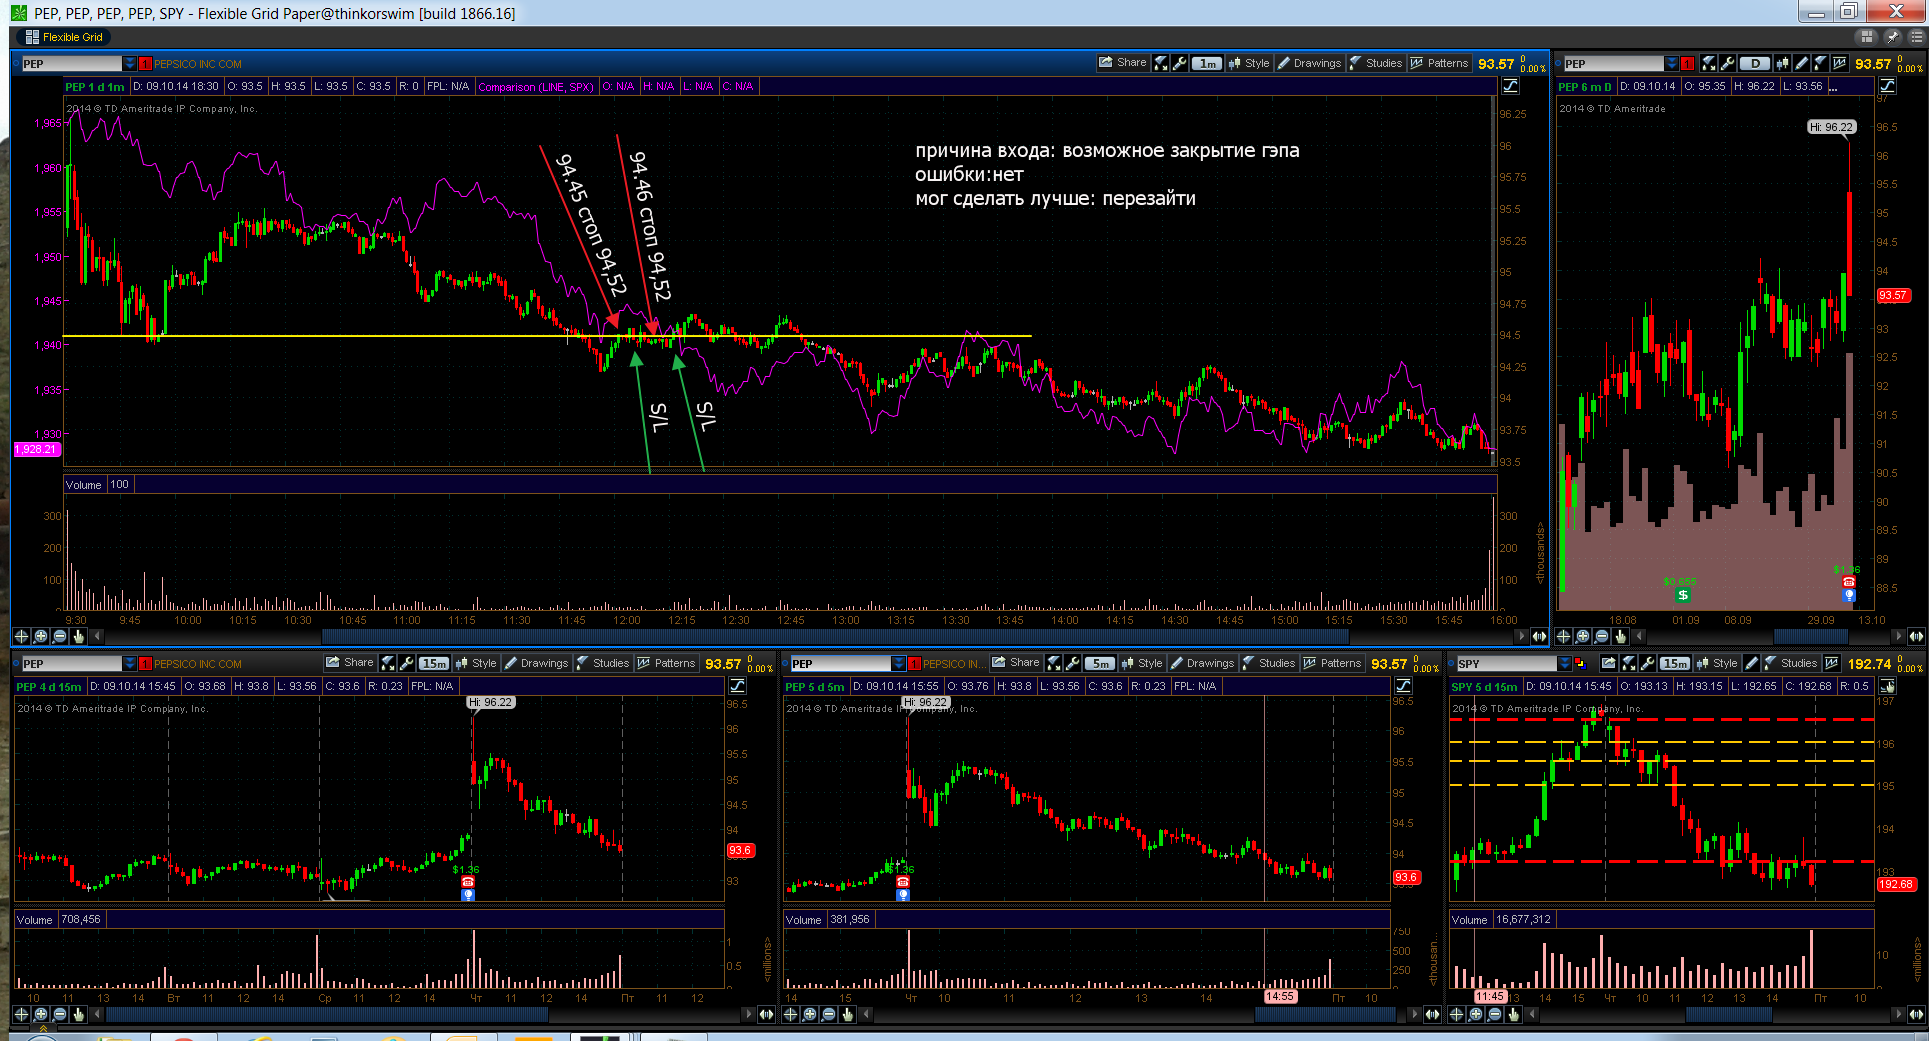This screenshot has width=1929, height=1041.
Task: Click Share icon on SPY chart
Action: pos(1608,663)
